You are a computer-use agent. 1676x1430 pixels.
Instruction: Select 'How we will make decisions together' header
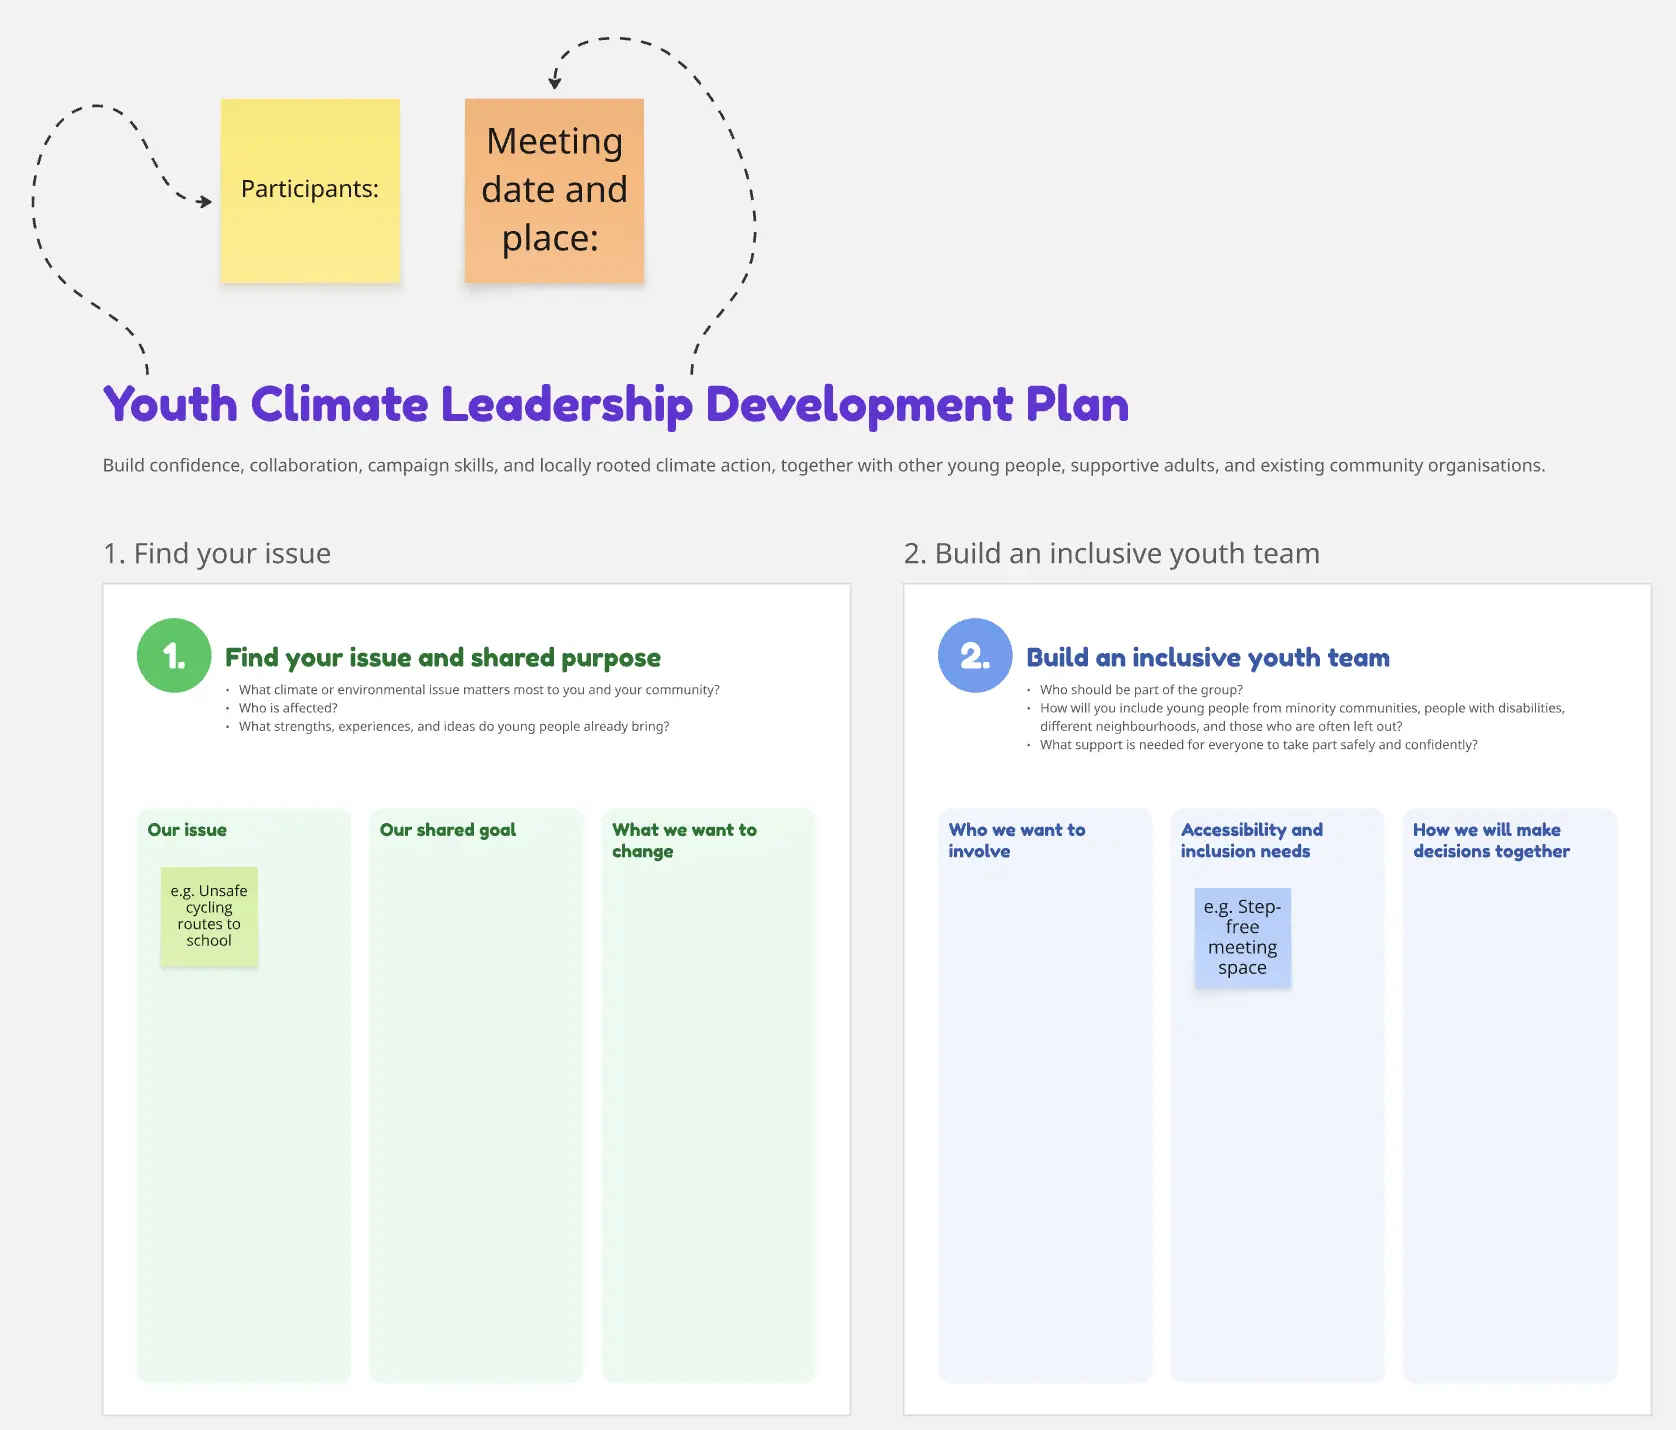pos(1491,841)
